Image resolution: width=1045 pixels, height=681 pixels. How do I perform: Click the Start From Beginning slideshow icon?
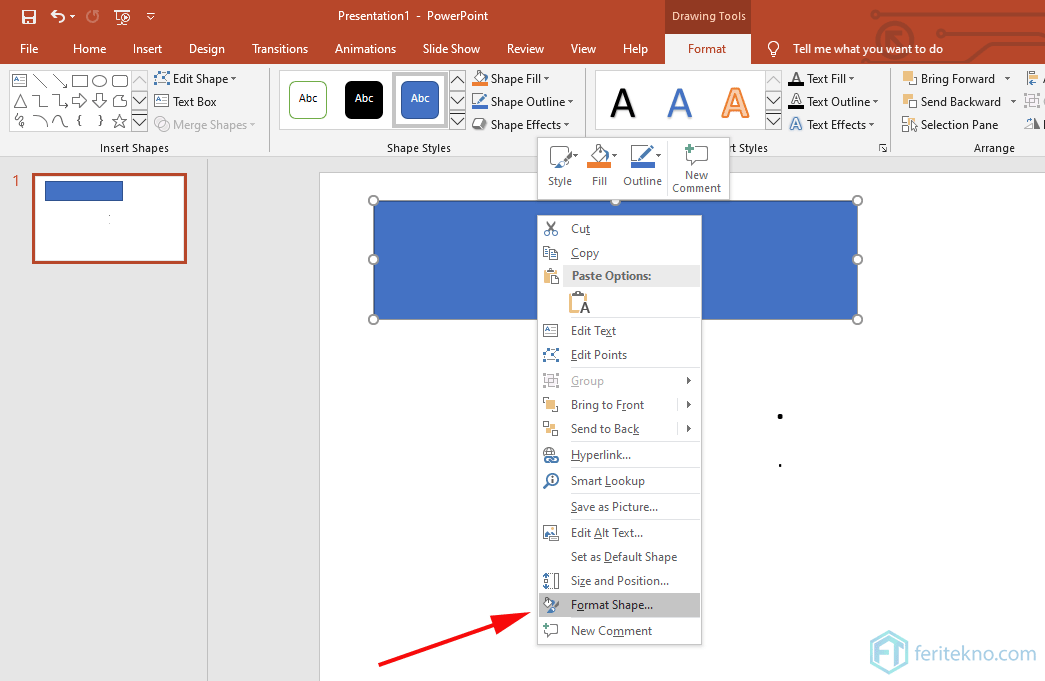click(122, 17)
